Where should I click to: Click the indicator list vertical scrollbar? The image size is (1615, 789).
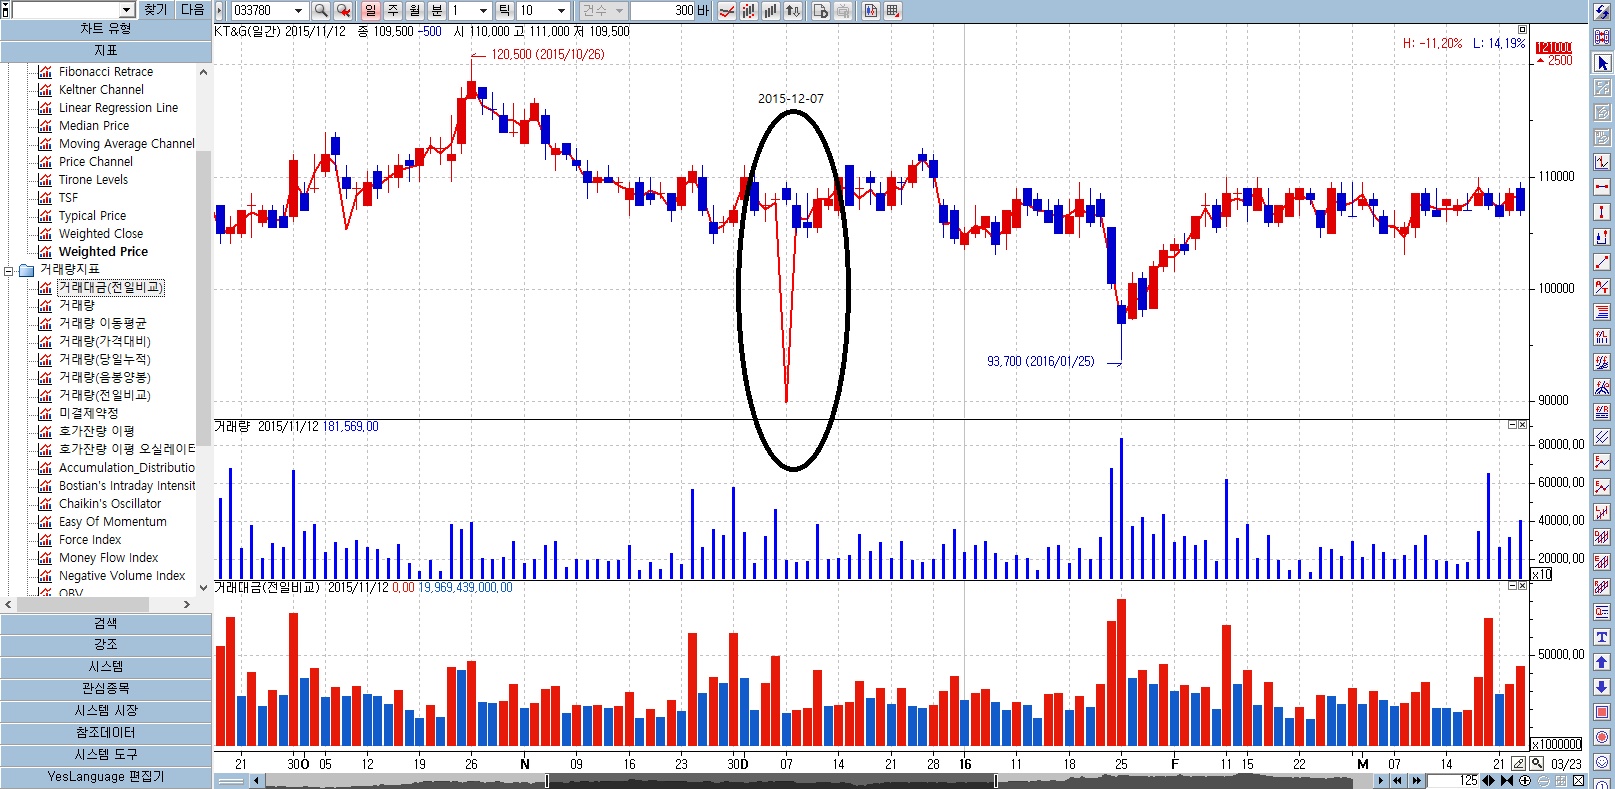point(204,300)
